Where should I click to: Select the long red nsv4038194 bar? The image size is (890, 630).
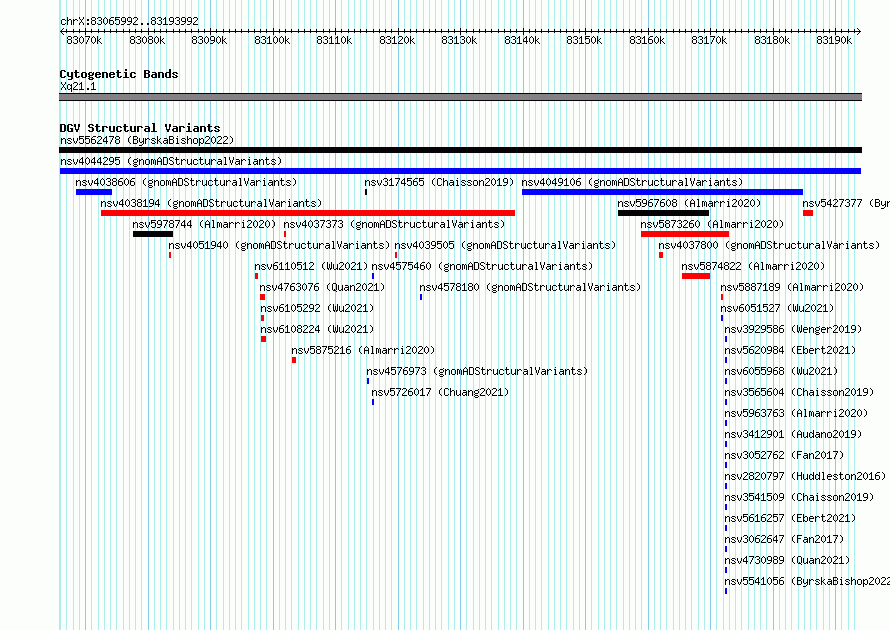(x=308, y=213)
